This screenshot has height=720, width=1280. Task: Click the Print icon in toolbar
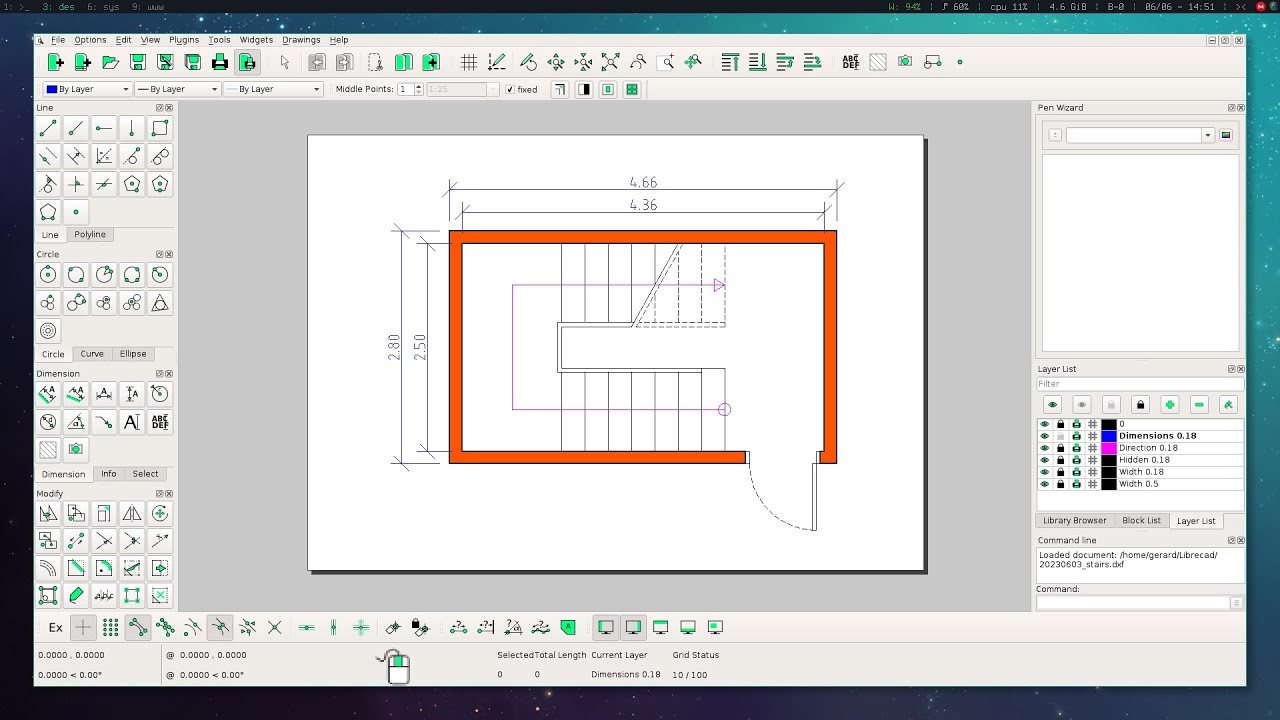[x=220, y=62]
